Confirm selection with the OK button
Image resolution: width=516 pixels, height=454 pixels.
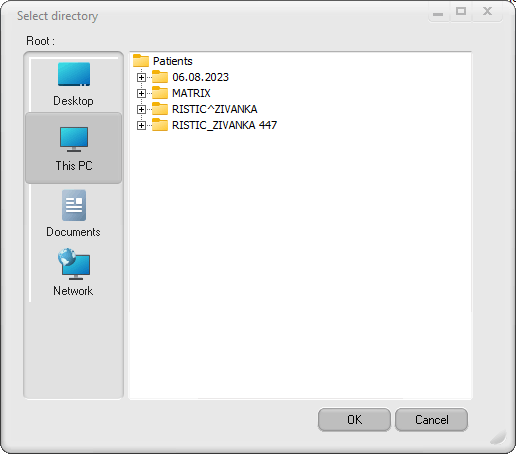354,420
